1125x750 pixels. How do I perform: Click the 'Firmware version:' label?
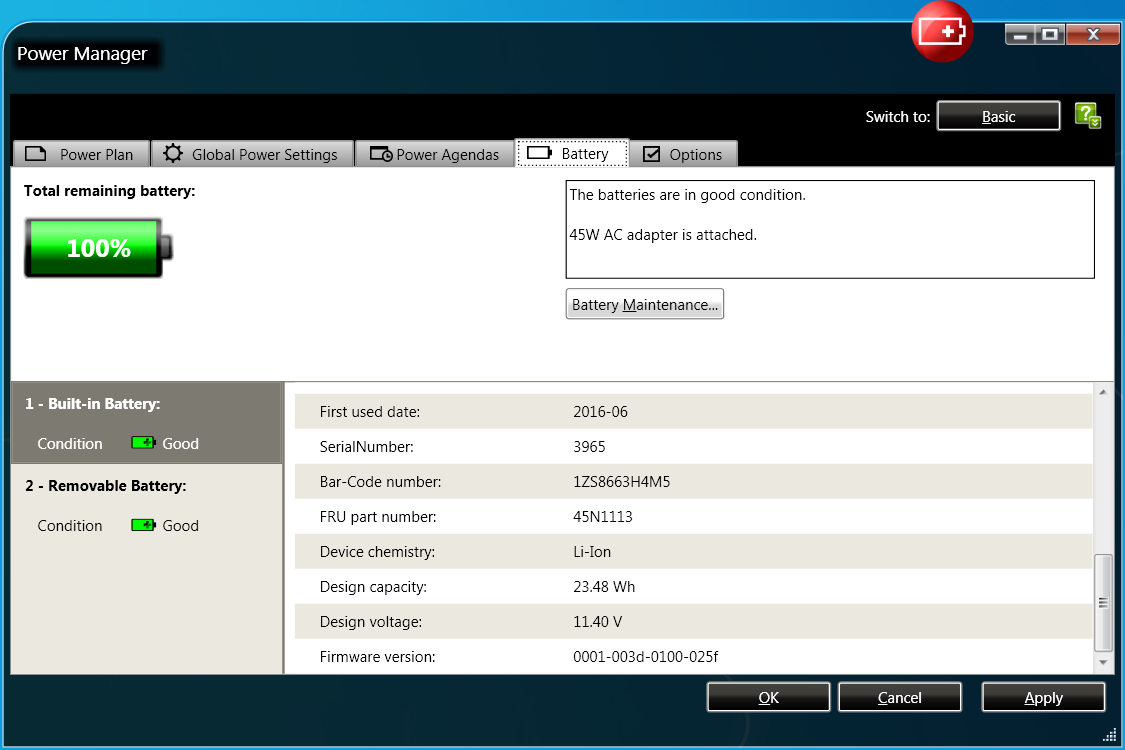377,657
